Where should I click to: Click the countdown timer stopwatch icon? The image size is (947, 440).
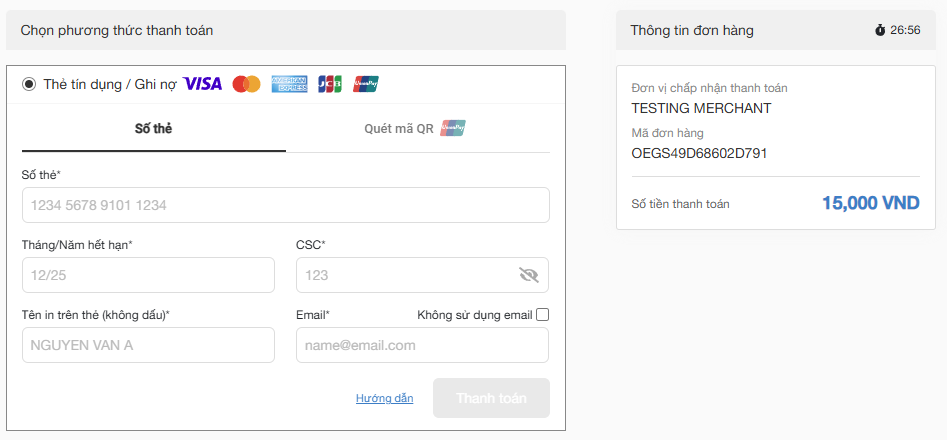click(x=880, y=30)
